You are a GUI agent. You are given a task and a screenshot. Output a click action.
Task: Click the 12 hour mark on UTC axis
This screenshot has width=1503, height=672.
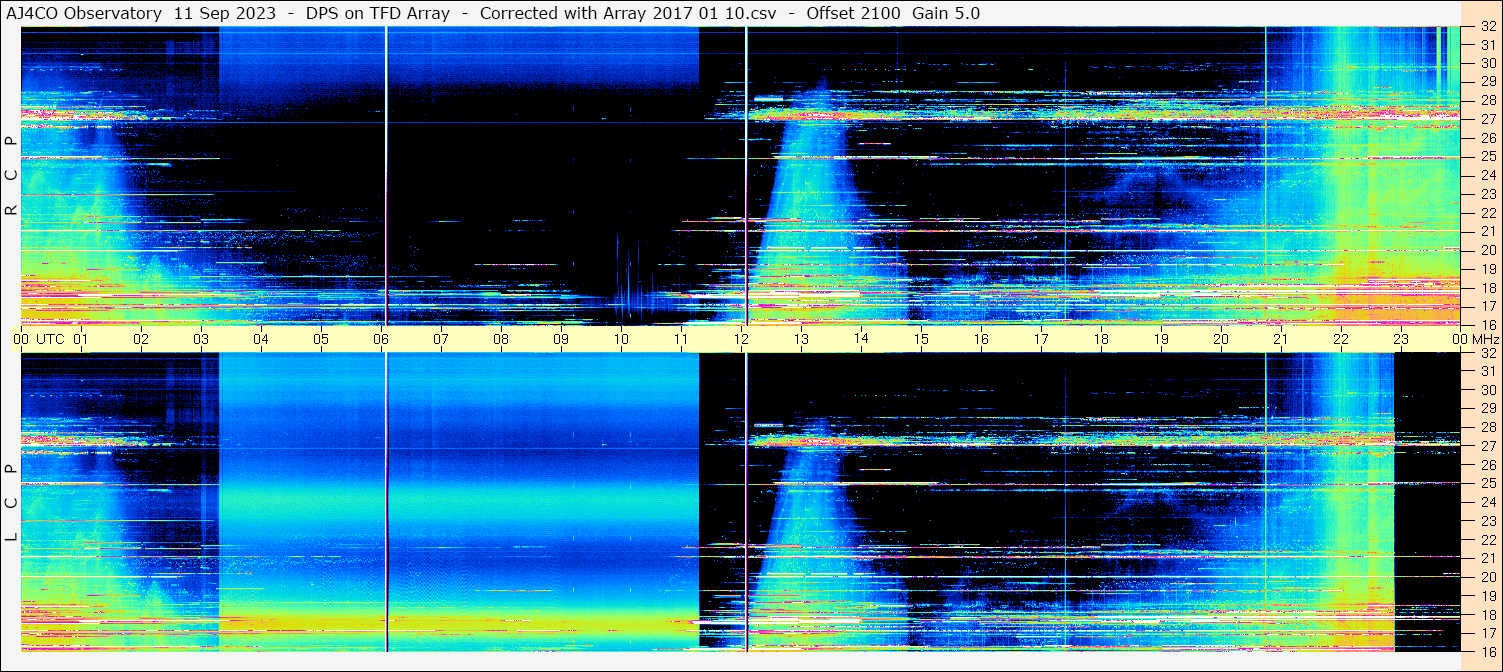coord(741,339)
